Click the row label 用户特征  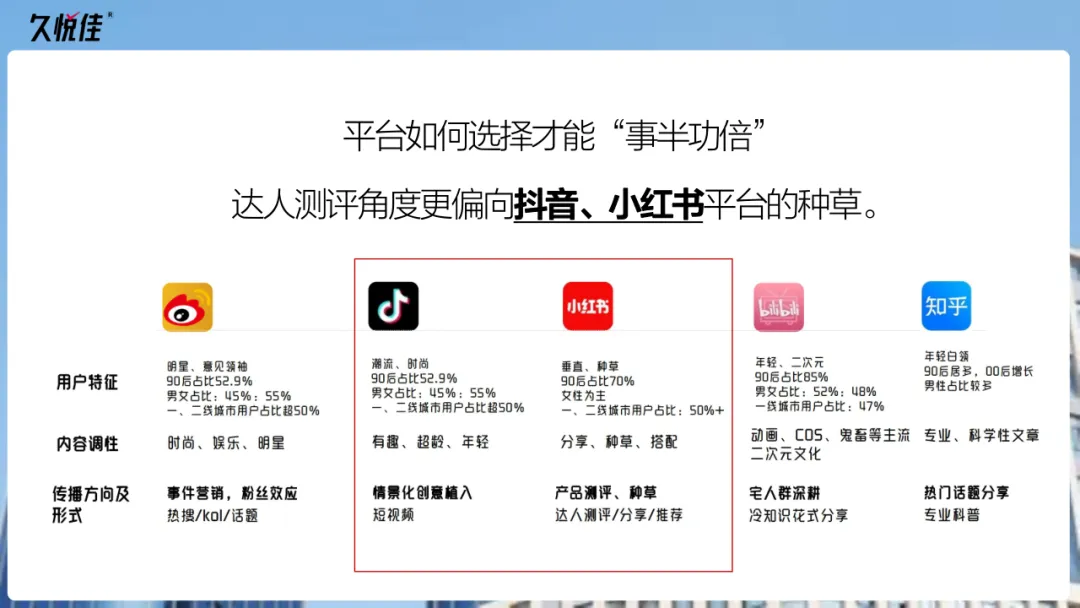click(87, 382)
